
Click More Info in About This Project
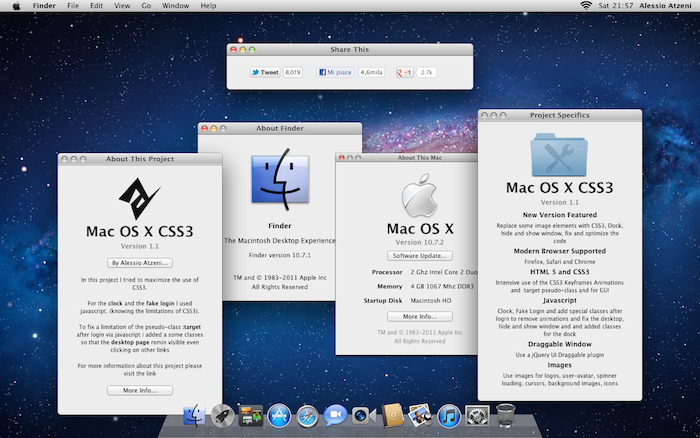[x=140, y=390]
